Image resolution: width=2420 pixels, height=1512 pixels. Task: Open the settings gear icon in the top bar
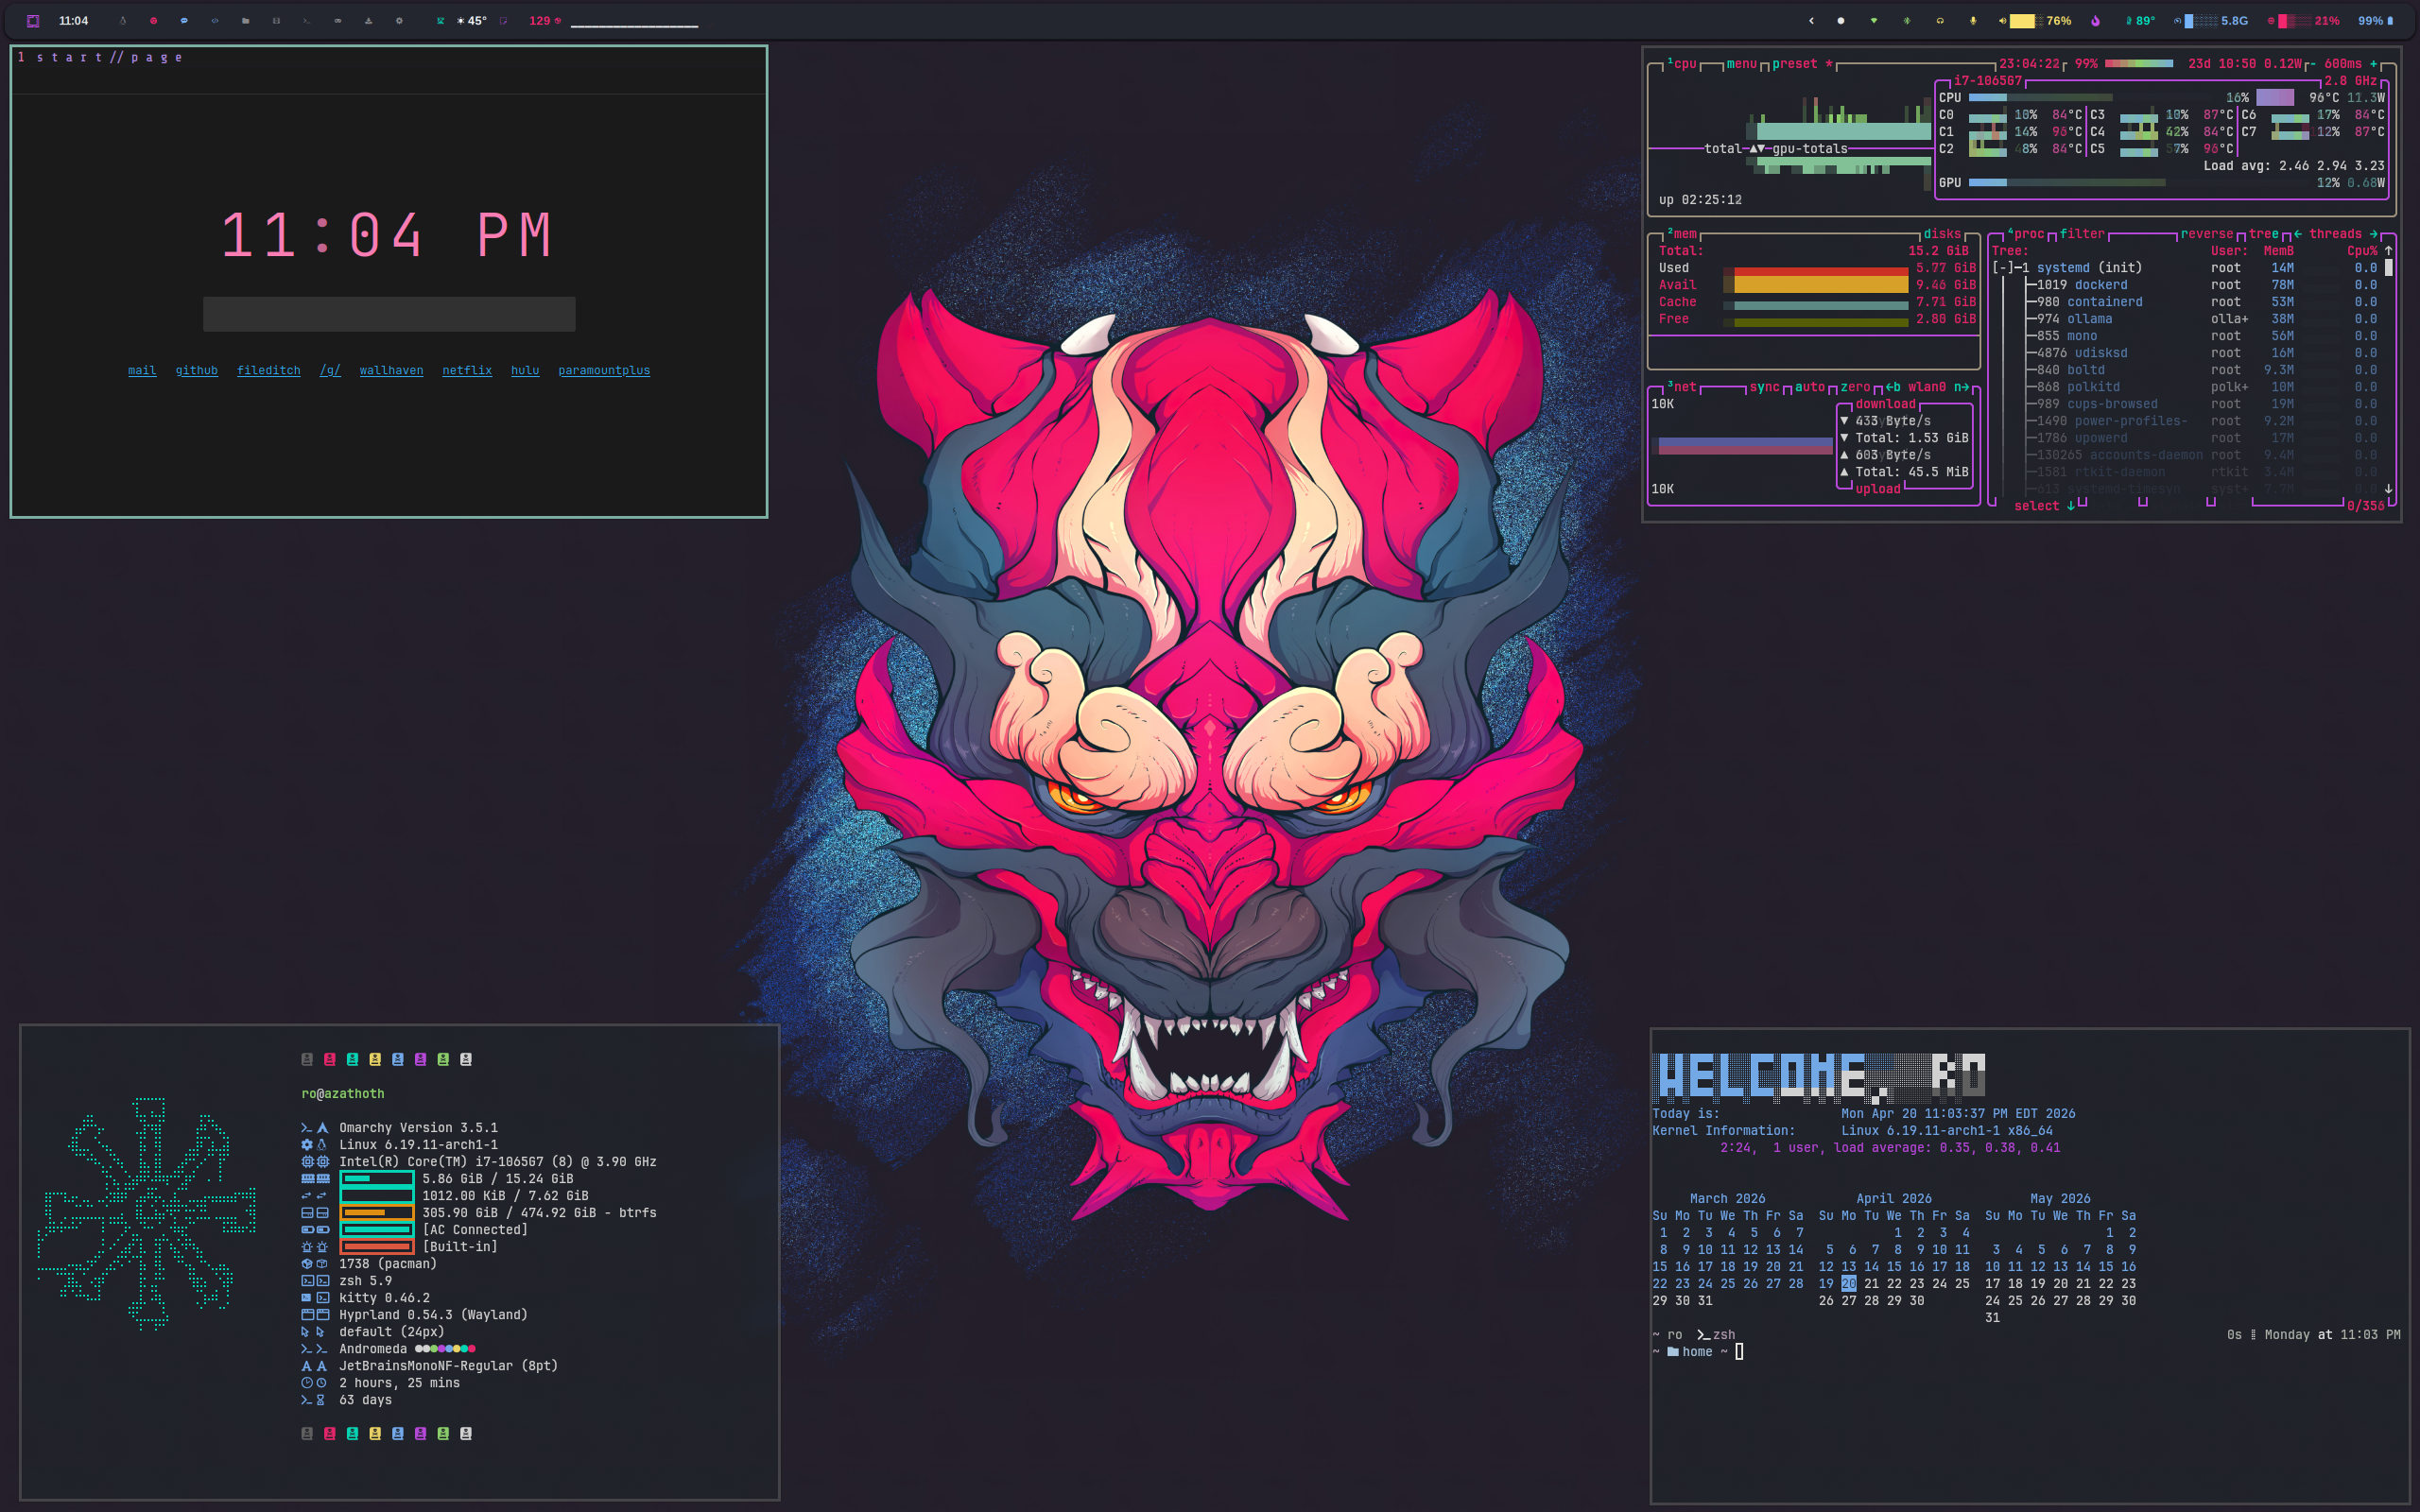[x=399, y=21]
